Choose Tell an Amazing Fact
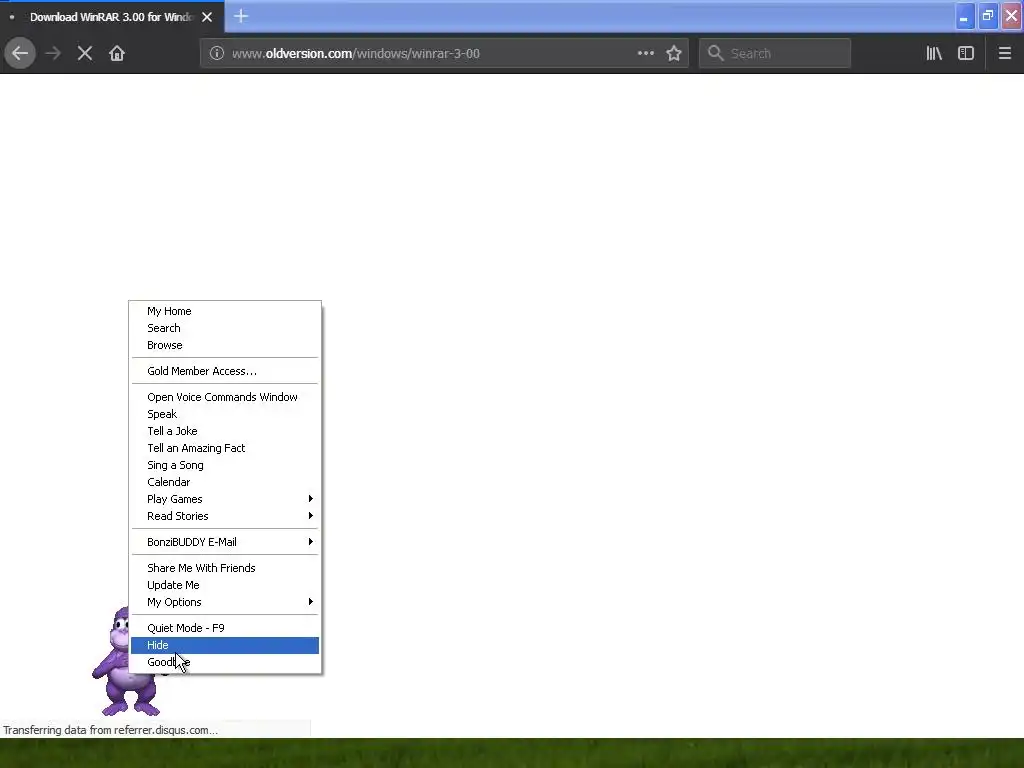This screenshot has height=768, width=1024. click(x=225, y=448)
